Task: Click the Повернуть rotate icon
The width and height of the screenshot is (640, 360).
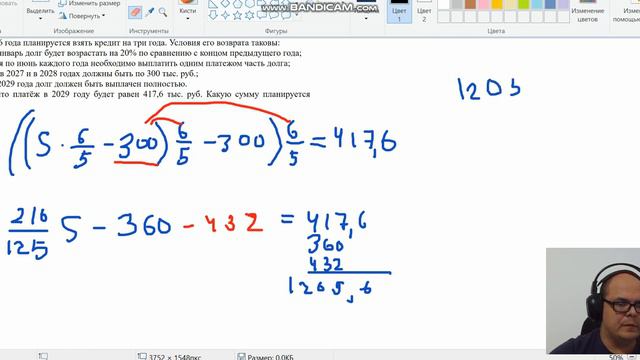Action: [x=62, y=16]
